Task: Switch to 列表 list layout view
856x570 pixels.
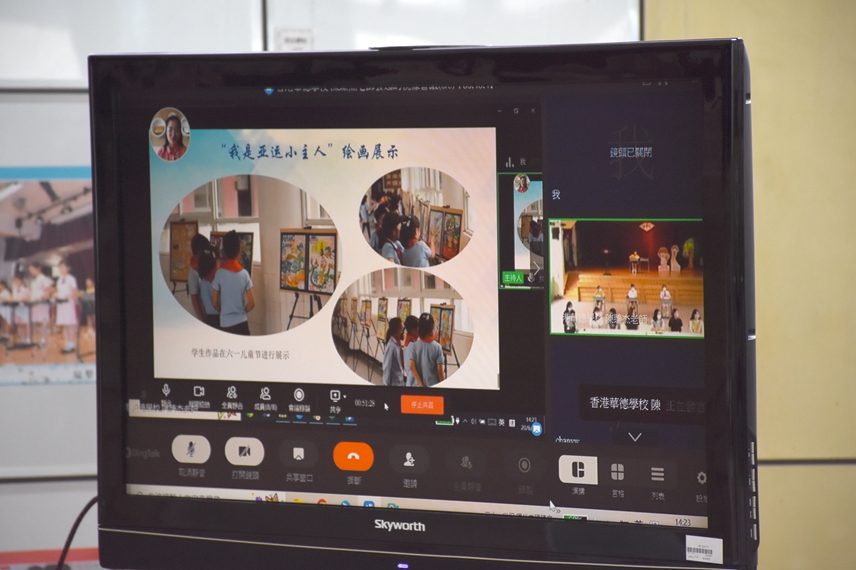Action: point(658,474)
